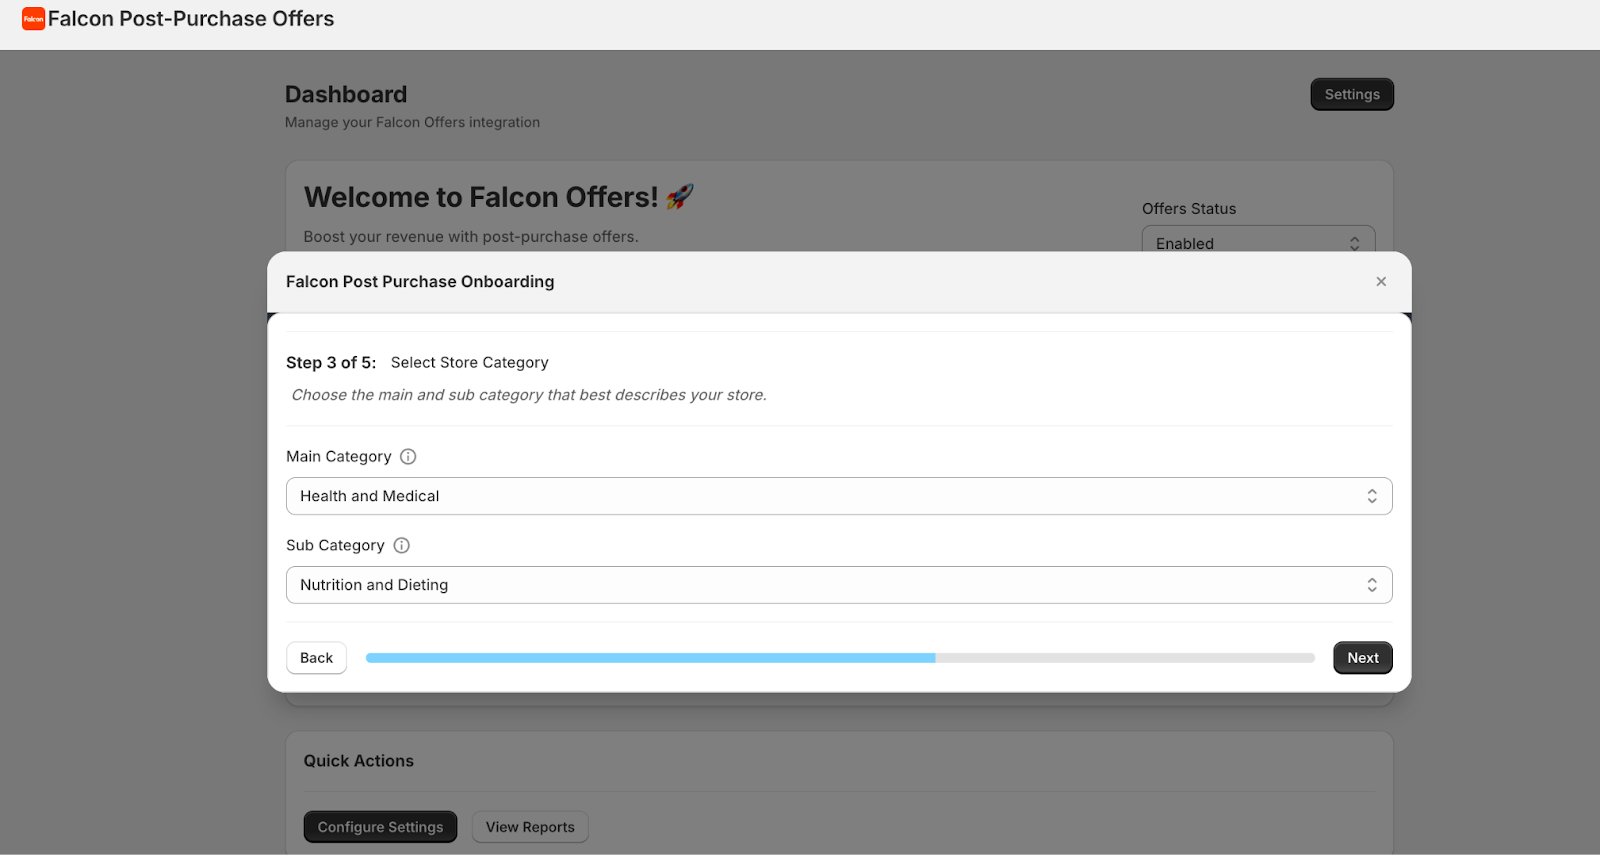Click the Falcon Post-Purchase Offers app title
Screen dimensions: 1600x855
click(x=191, y=19)
